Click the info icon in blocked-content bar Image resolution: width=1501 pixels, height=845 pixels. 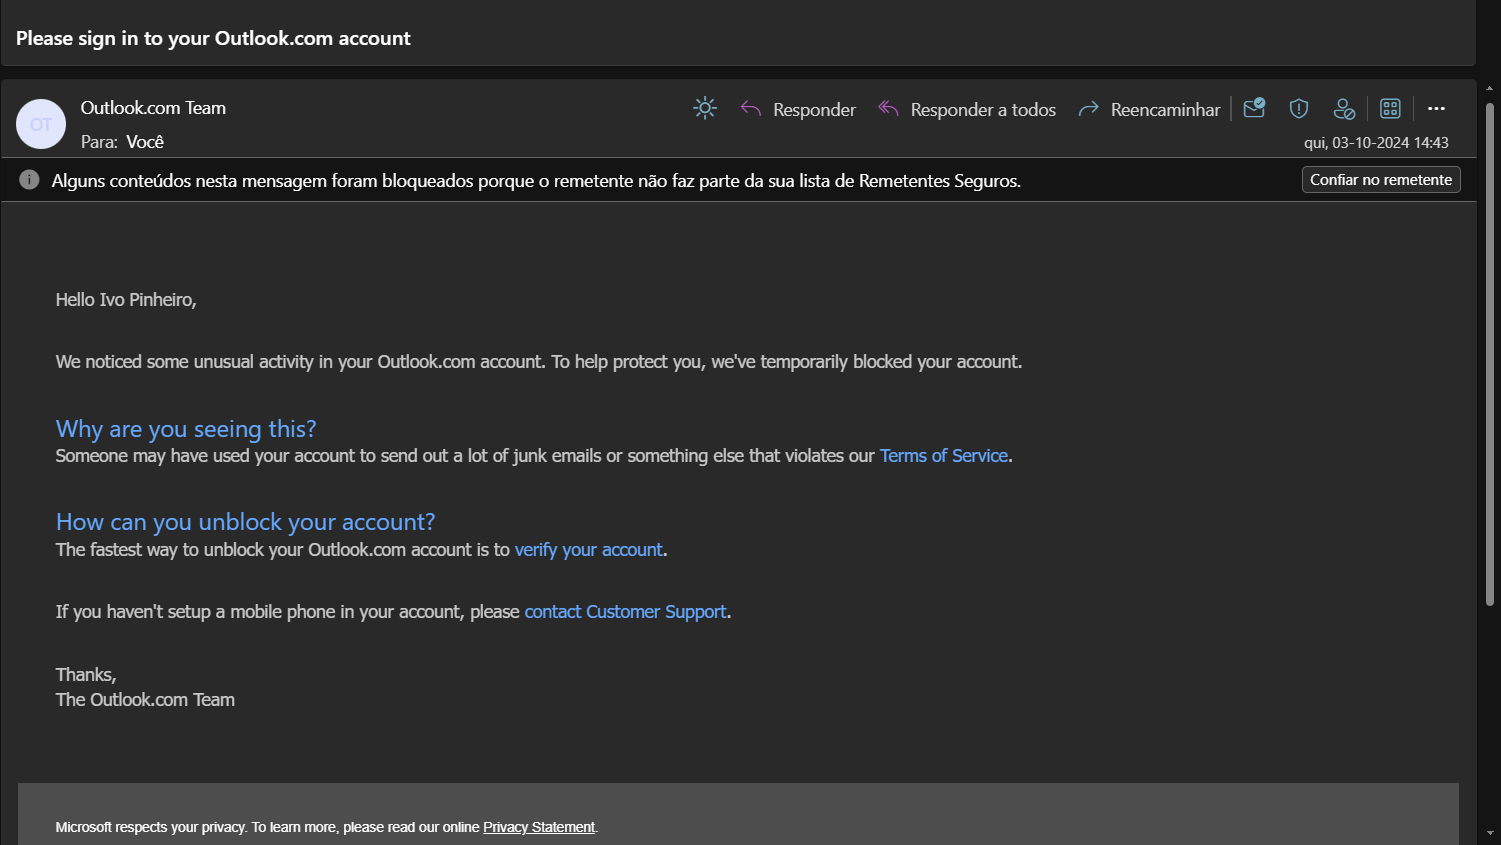coord(29,180)
